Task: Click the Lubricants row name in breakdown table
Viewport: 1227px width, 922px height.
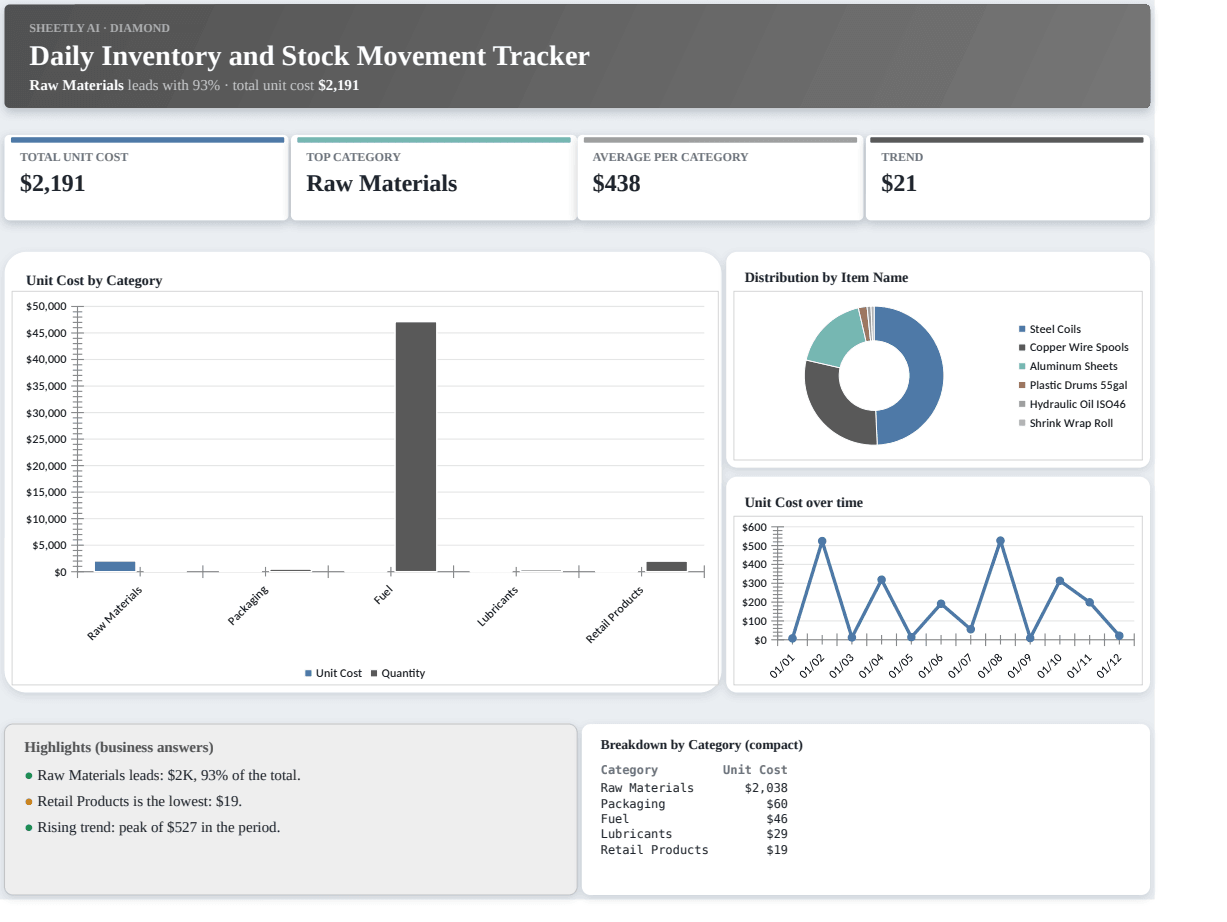Action: click(x=636, y=834)
